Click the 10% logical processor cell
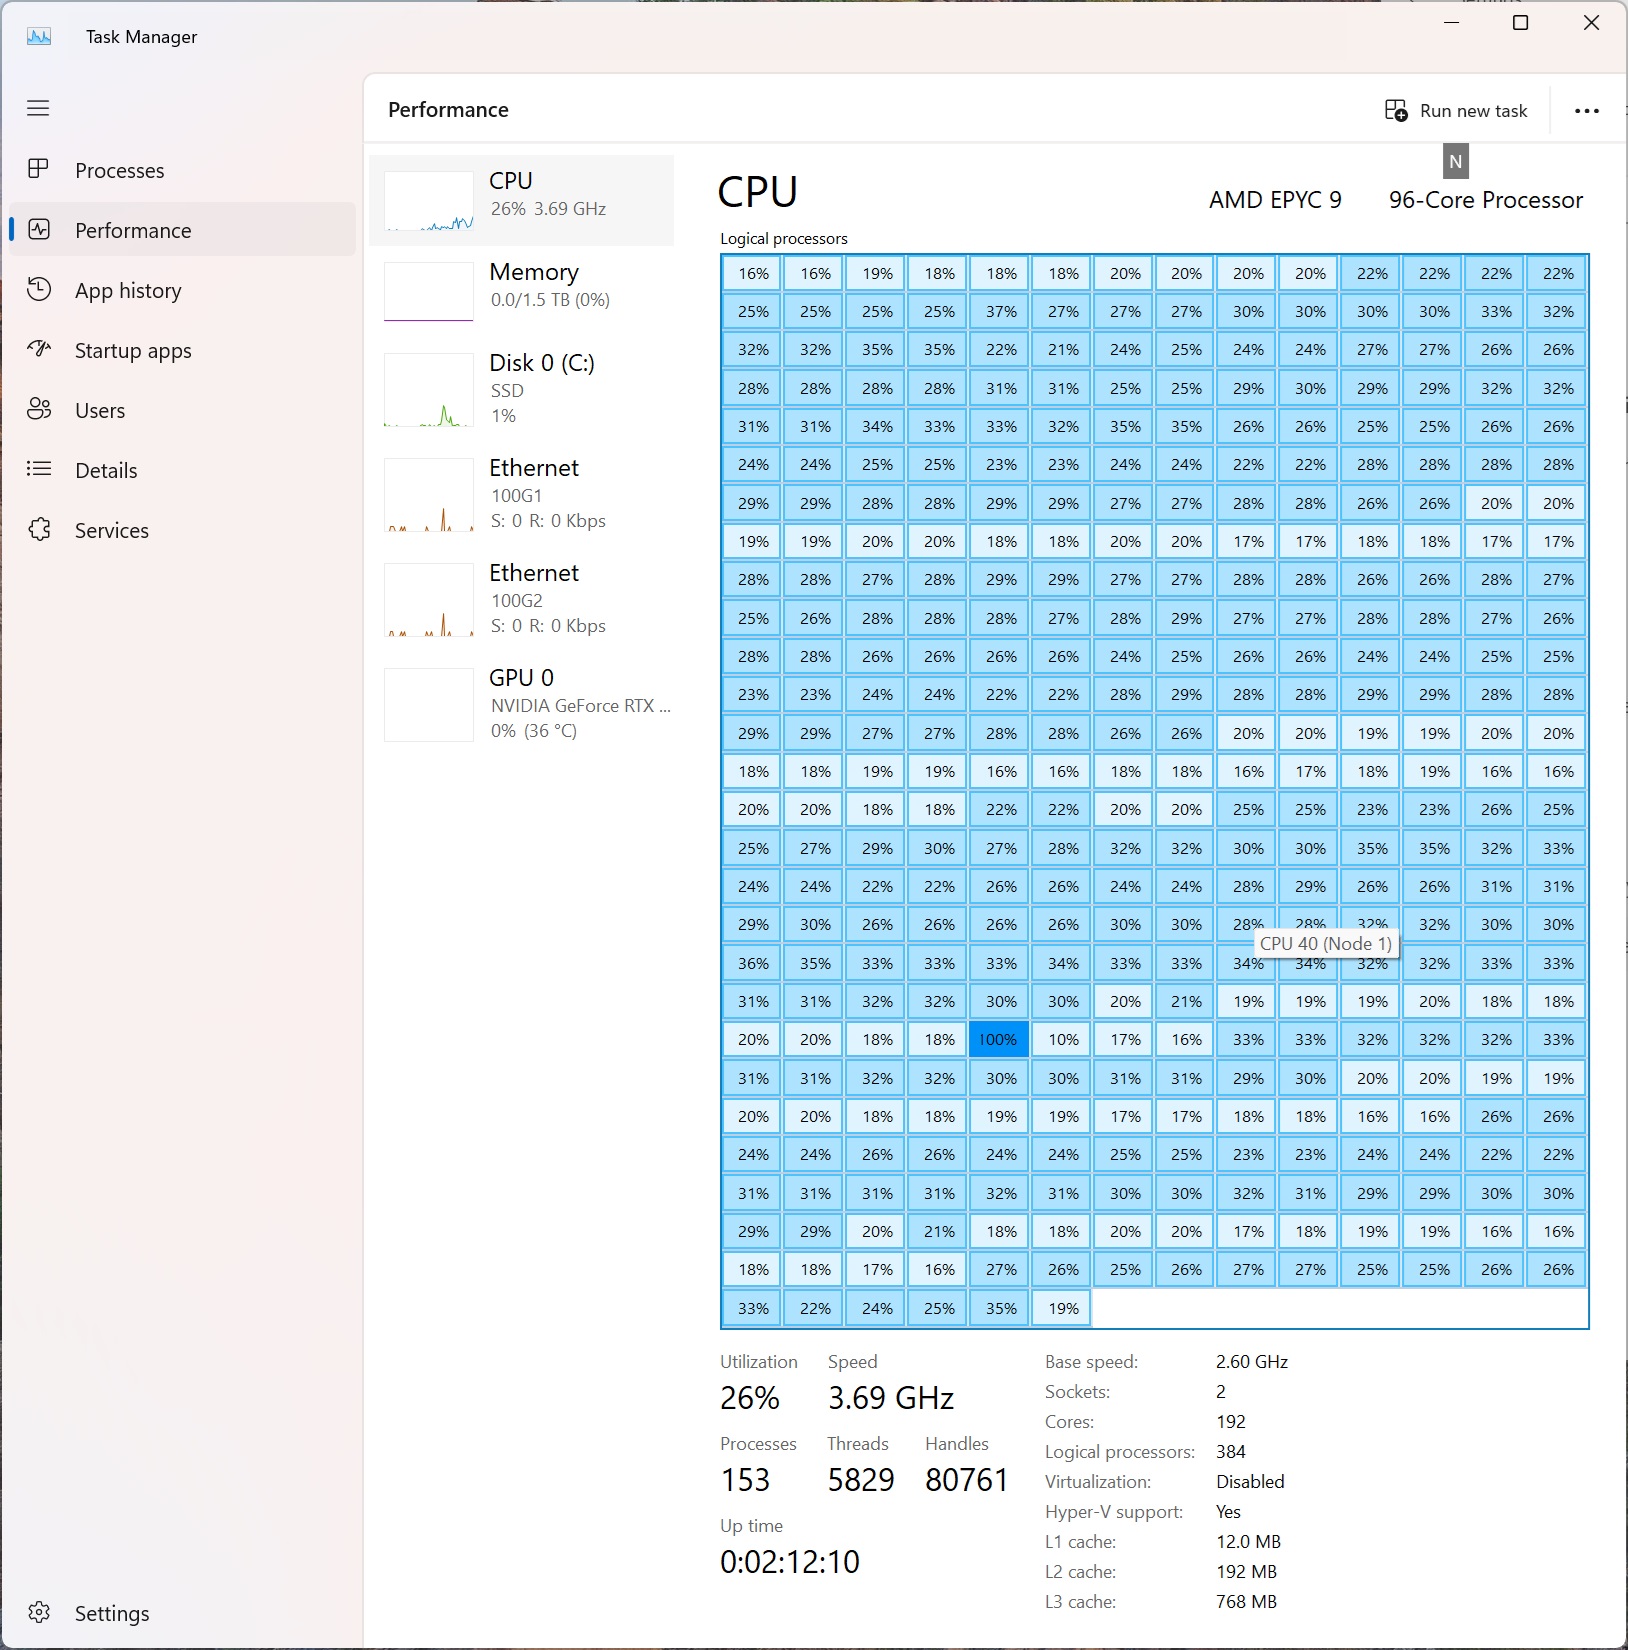Screen dimensions: 1628x1650 (1063, 1040)
